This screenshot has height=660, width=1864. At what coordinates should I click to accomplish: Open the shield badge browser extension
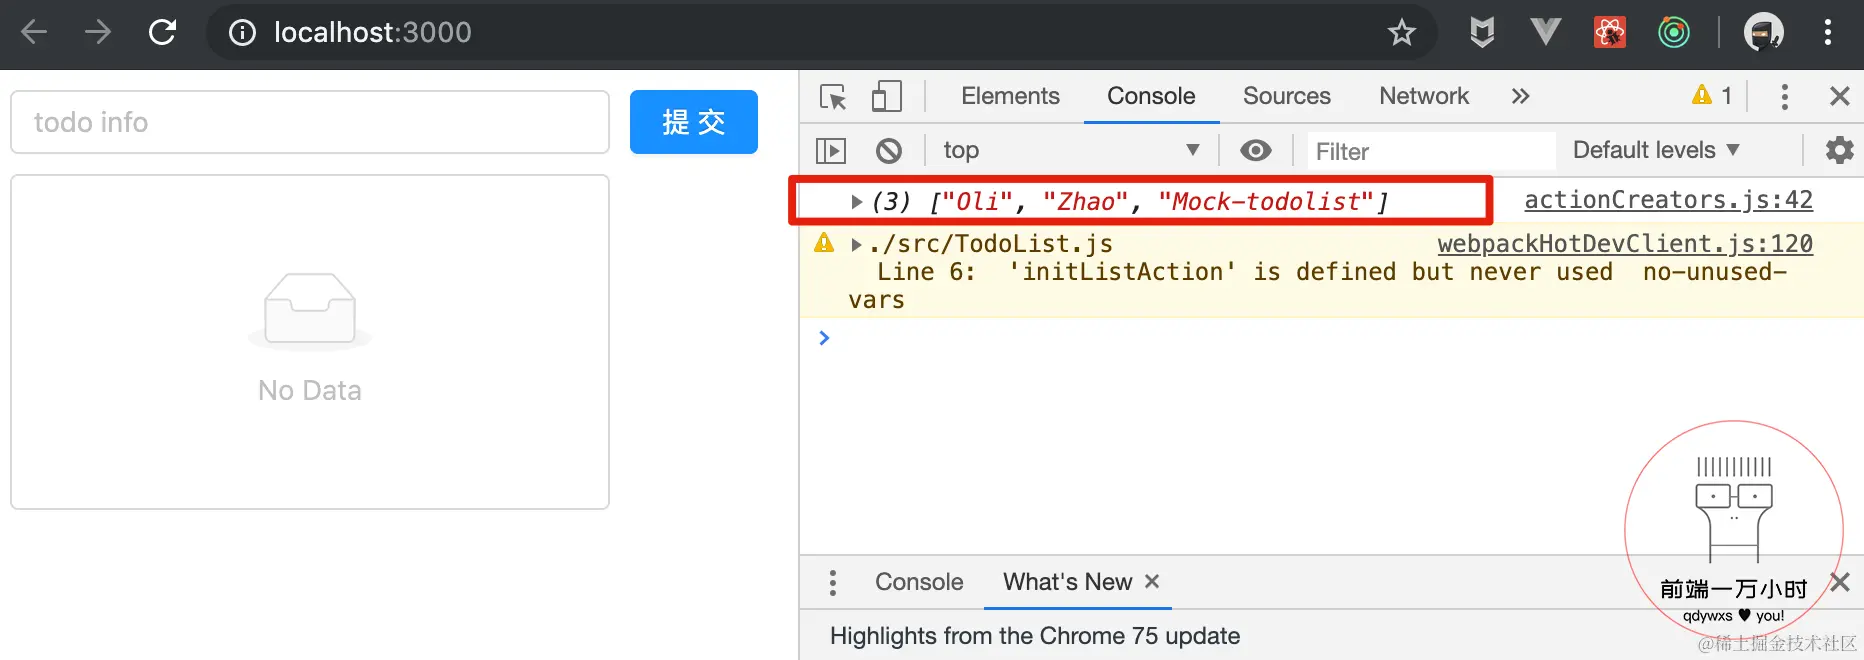pos(1482,32)
